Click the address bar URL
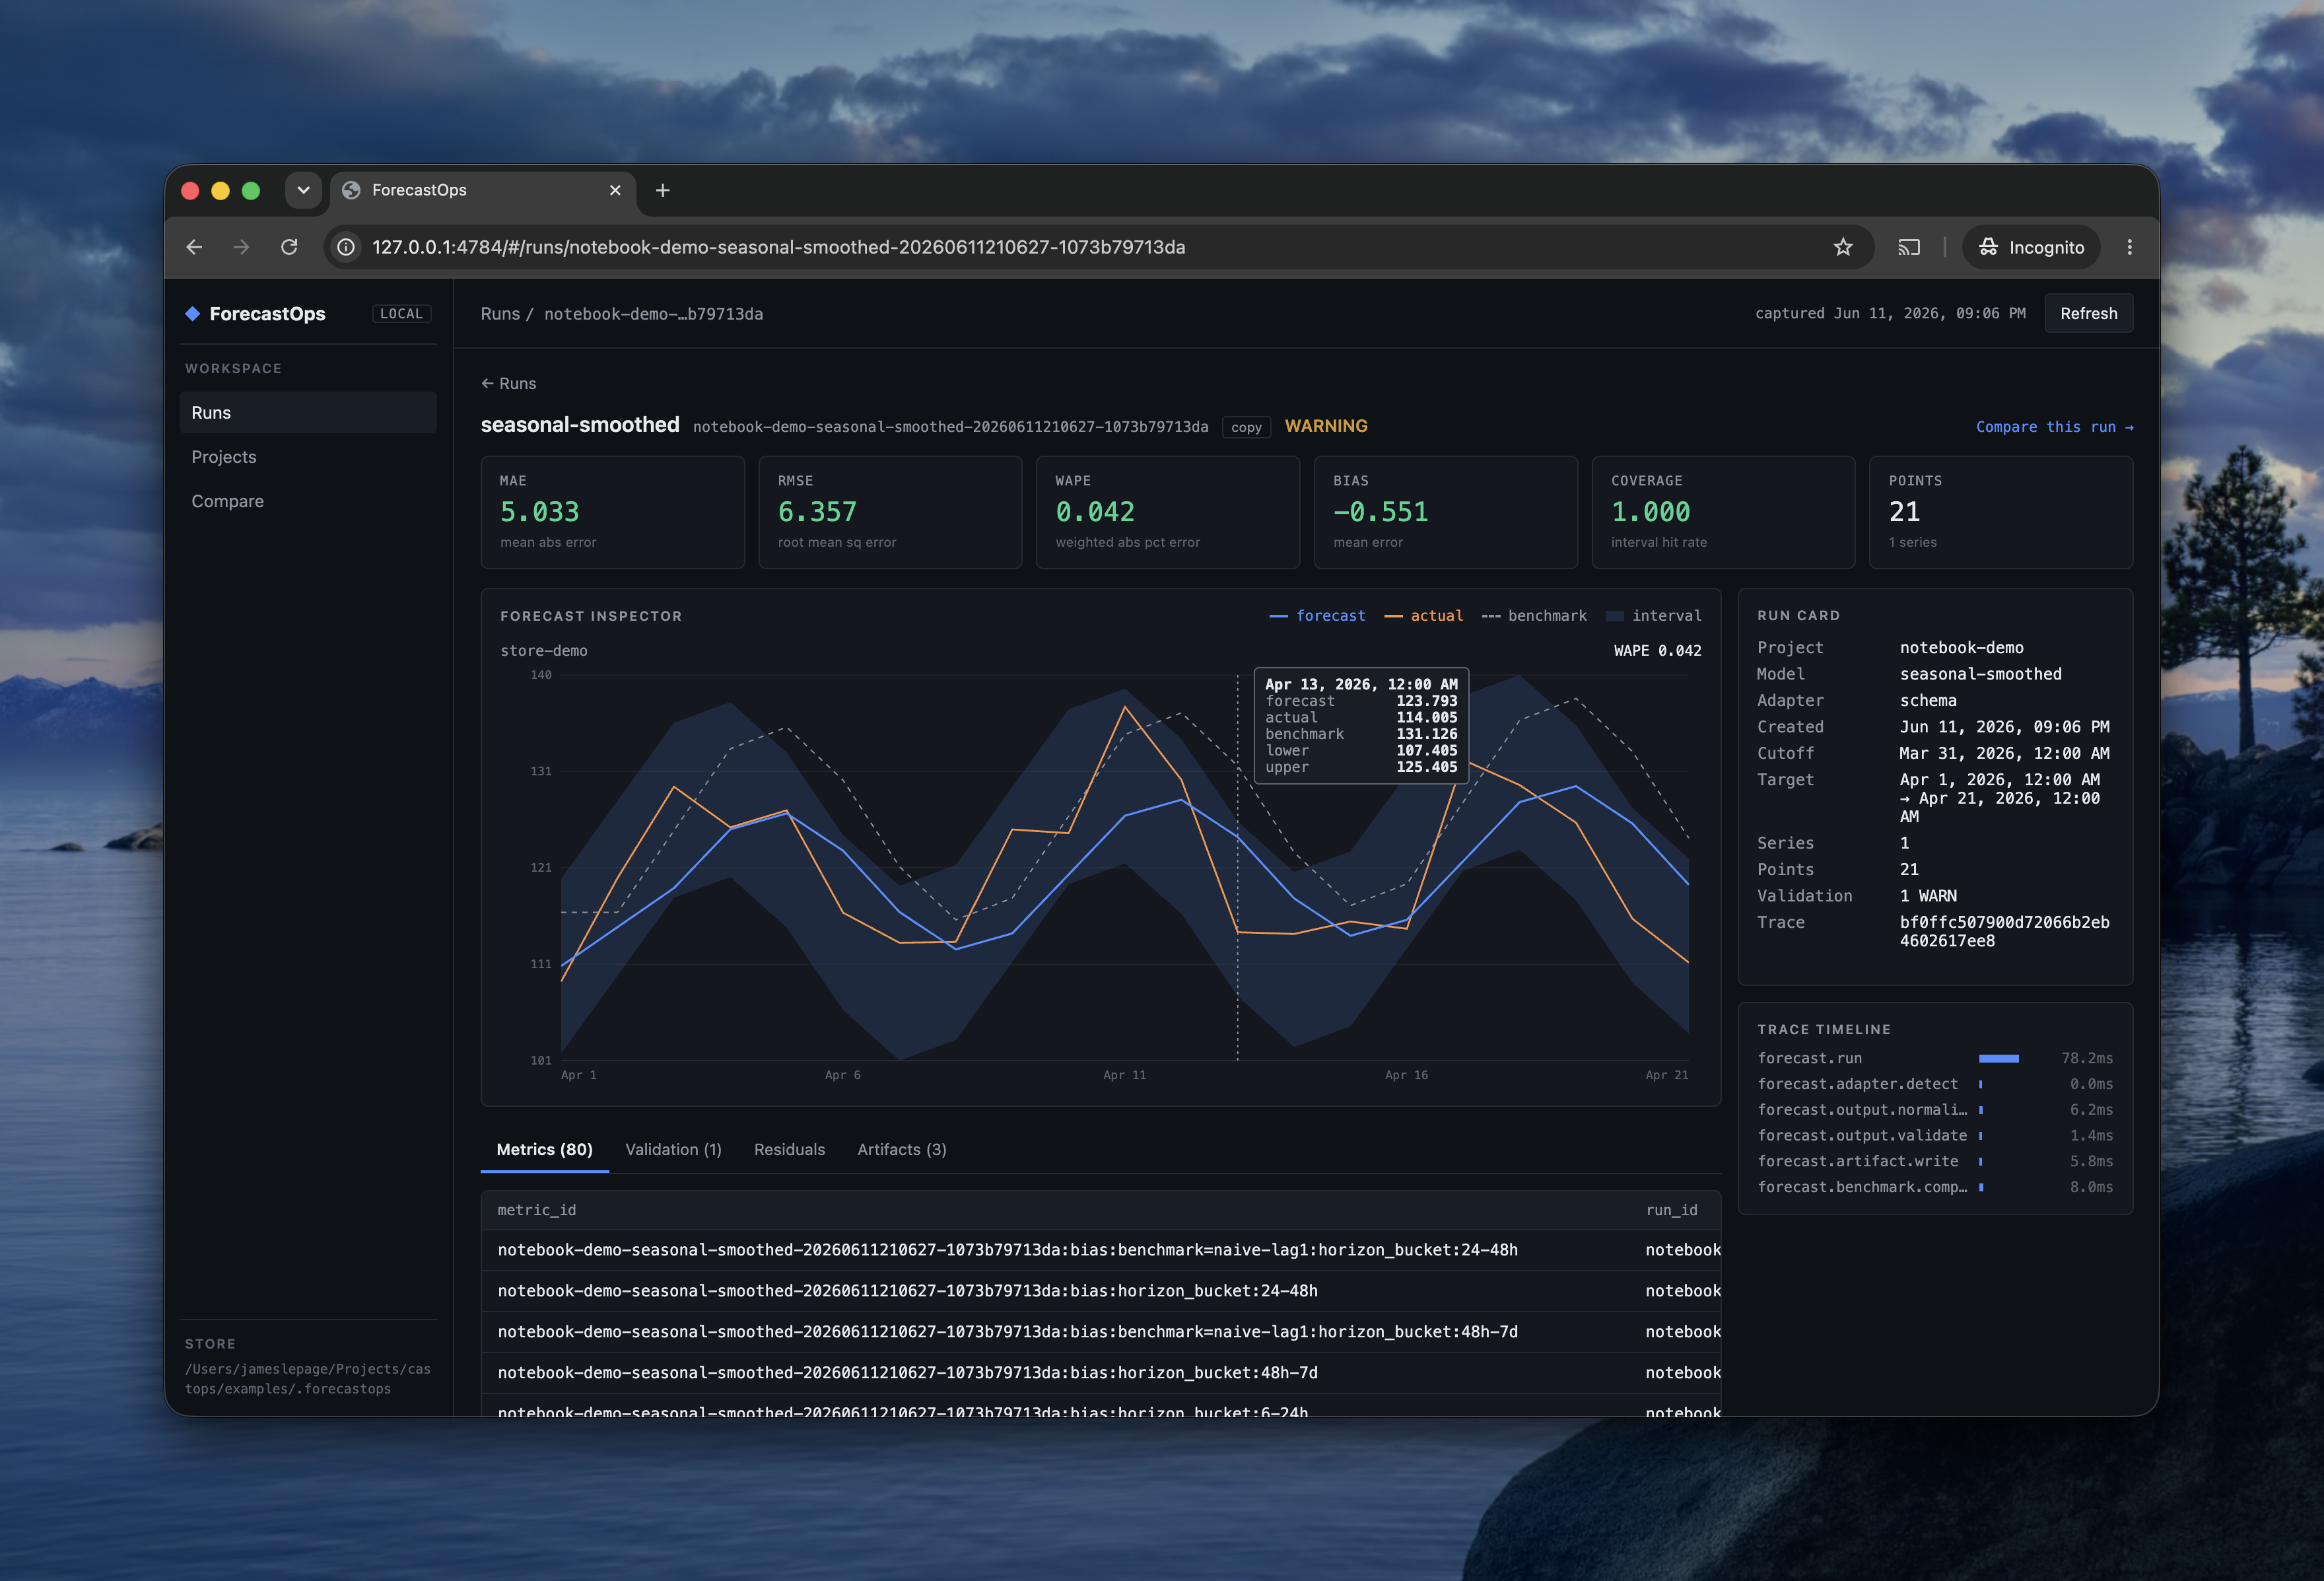 point(778,247)
